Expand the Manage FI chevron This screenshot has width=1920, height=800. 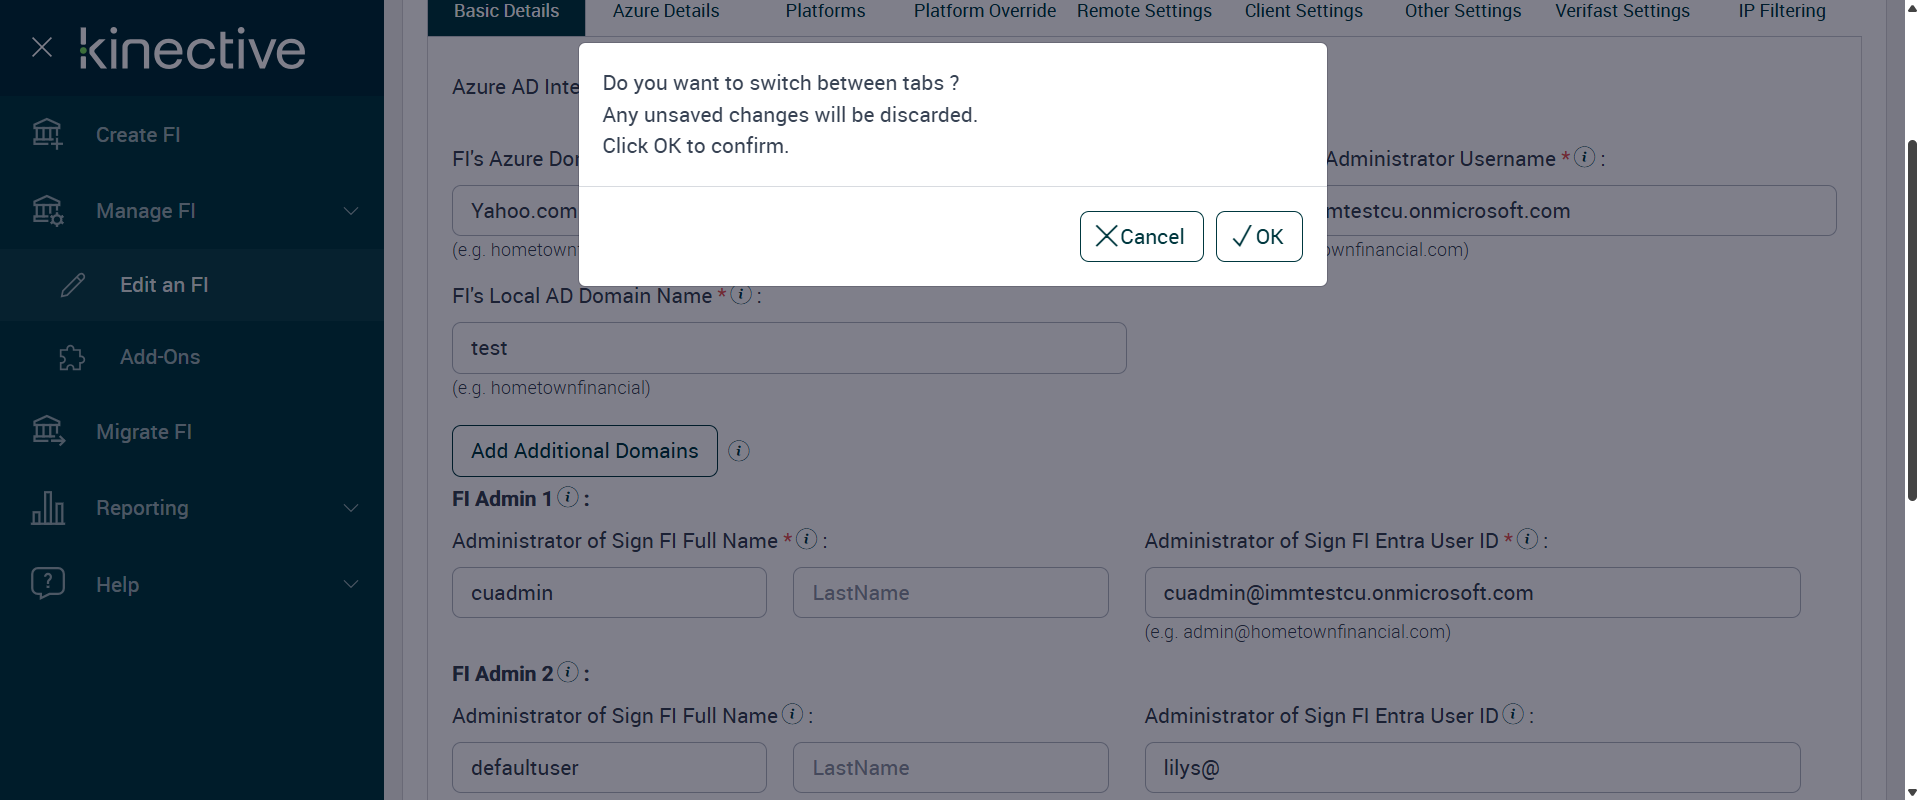pyautogui.click(x=351, y=211)
